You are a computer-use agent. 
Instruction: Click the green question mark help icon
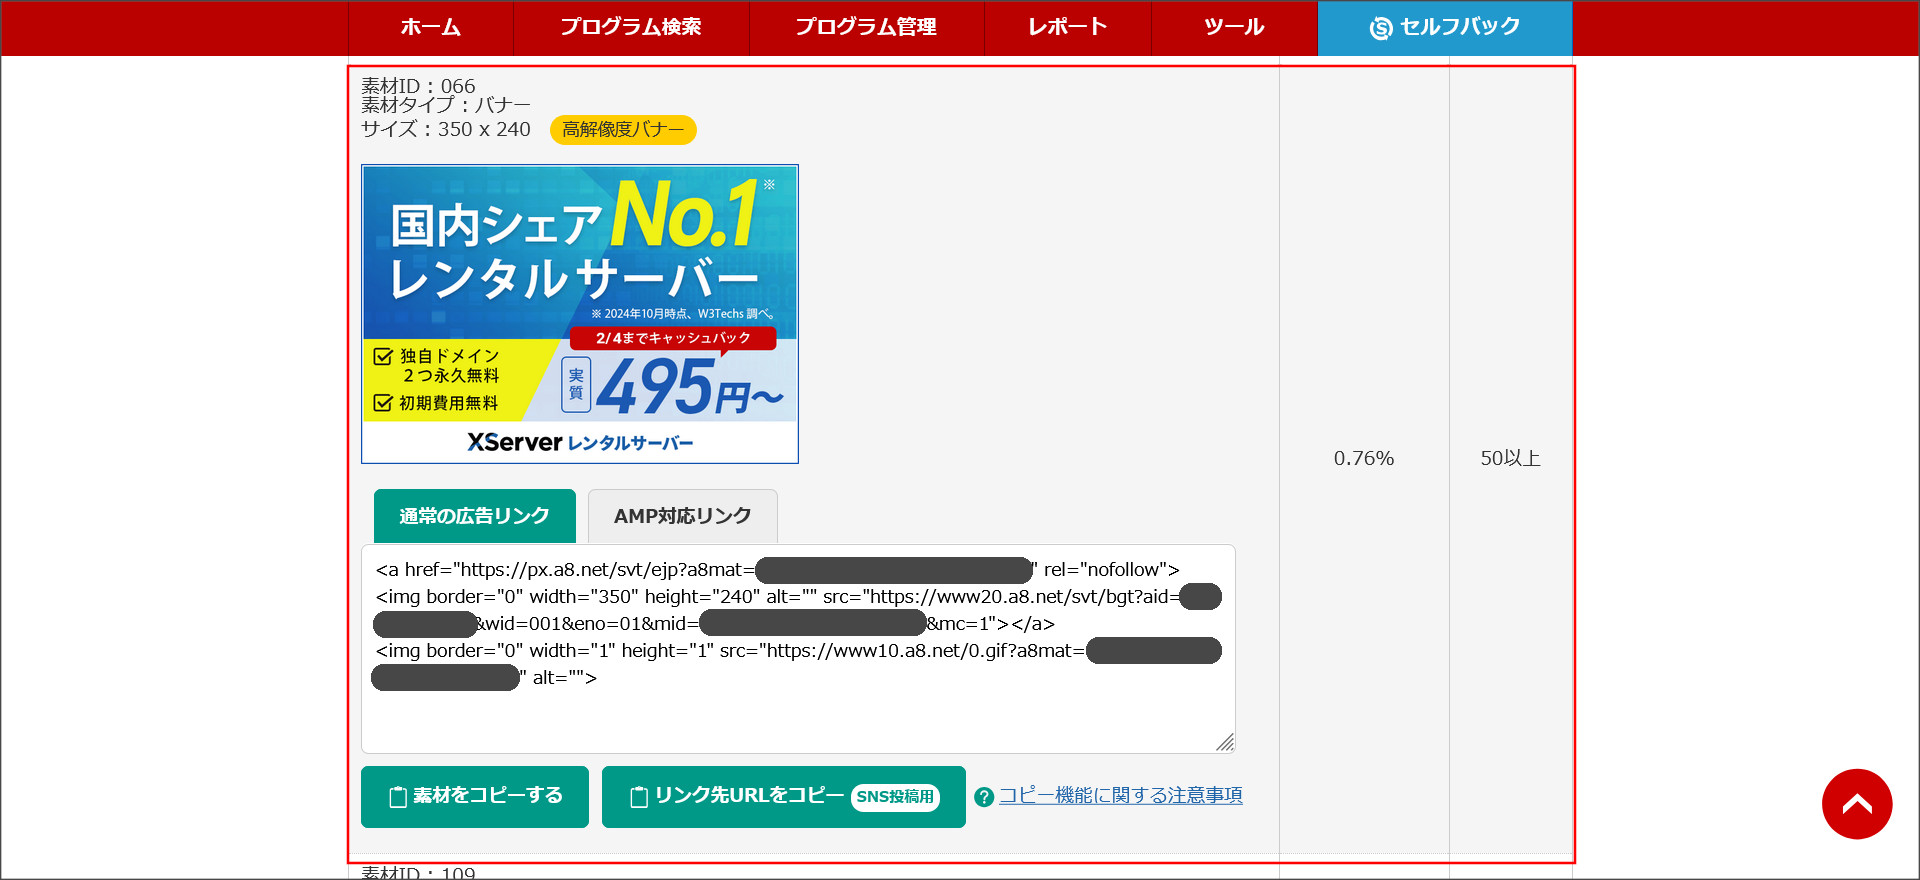click(984, 797)
